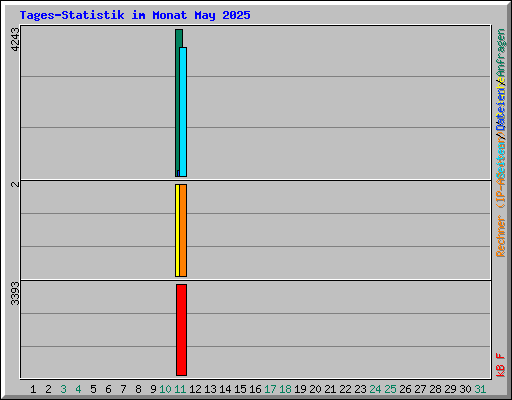
Task: Click day label 22 on the x-axis
Action: pyautogui.click(x=345, y=389)
